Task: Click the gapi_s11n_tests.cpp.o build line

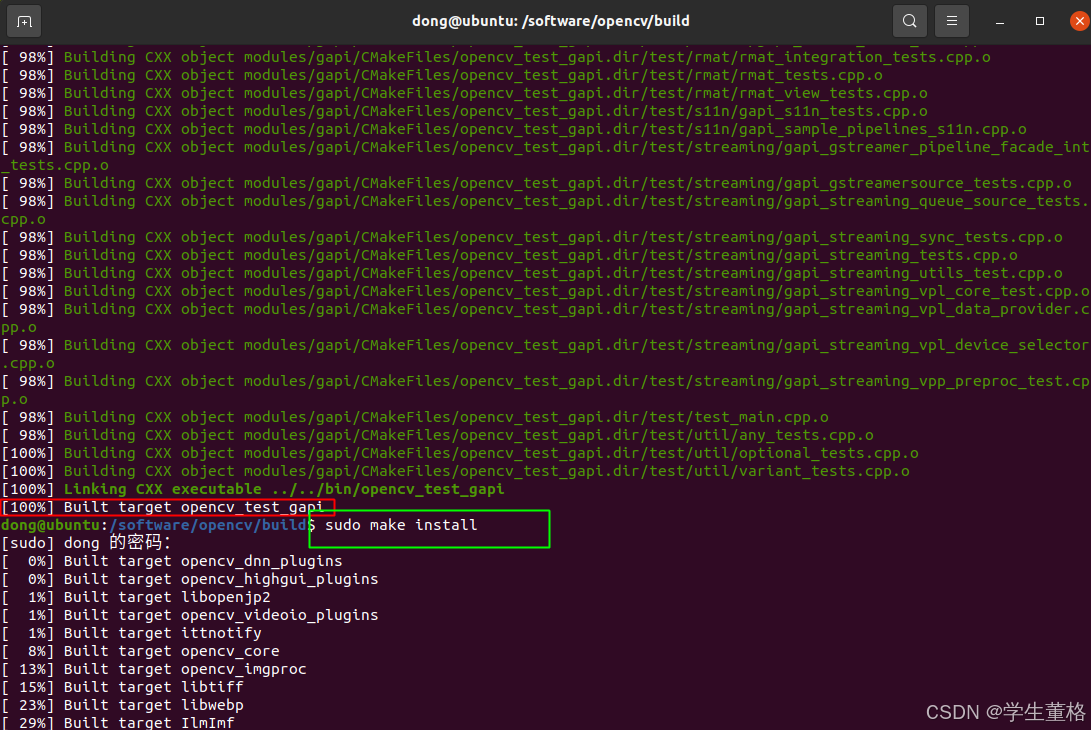Action: (x=465, y=111)
